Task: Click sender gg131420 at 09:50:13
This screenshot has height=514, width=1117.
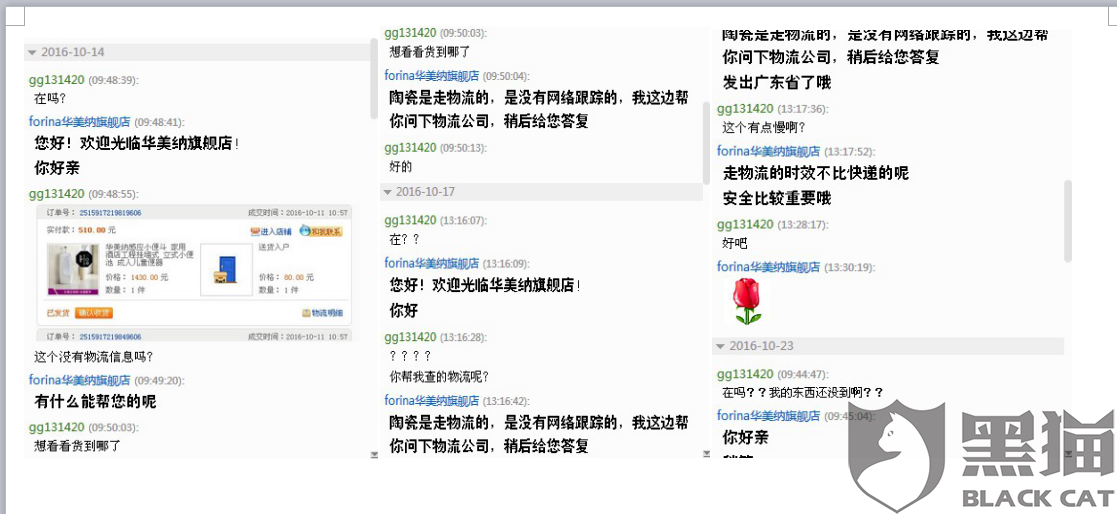Action: point(410,148)
